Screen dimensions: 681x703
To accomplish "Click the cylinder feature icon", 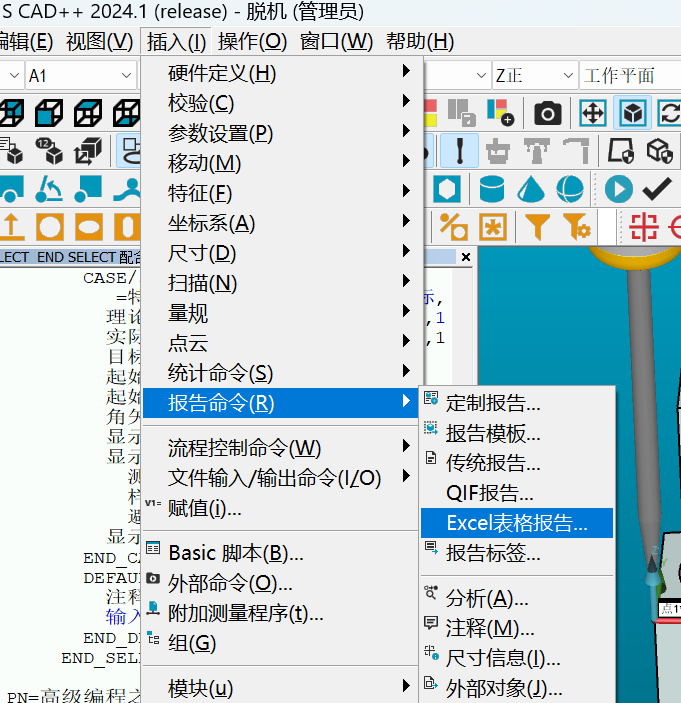I will [492, 189].
